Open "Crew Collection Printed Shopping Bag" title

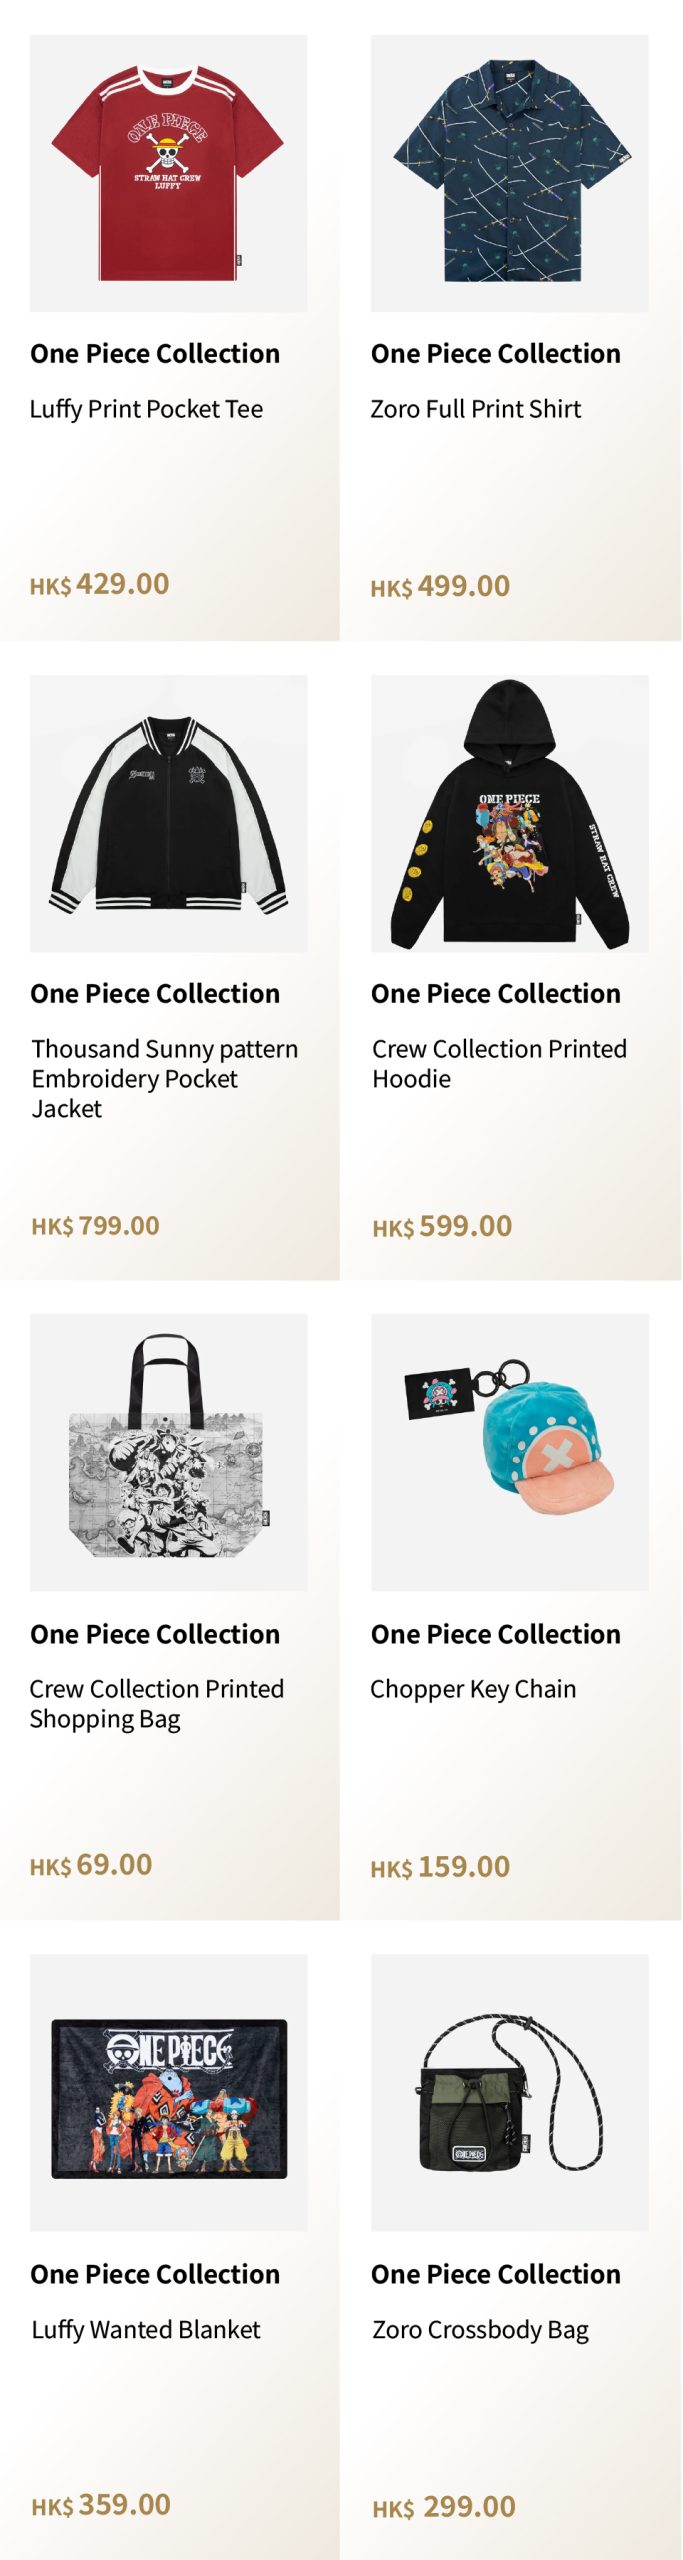(157, 1703)
